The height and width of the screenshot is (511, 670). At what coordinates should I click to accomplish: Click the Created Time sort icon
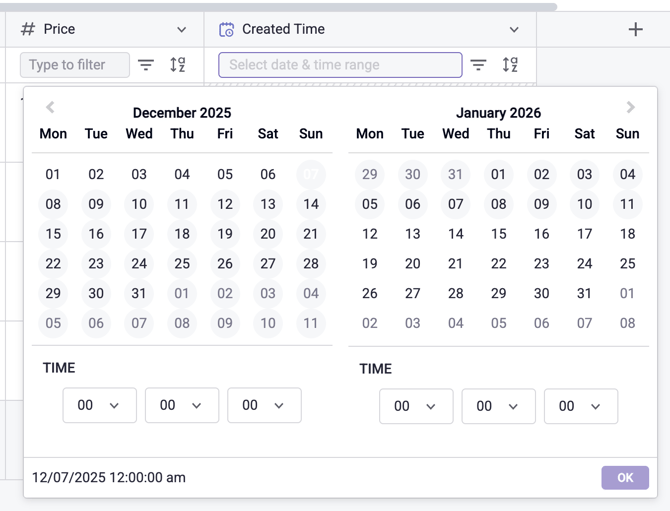510,65
